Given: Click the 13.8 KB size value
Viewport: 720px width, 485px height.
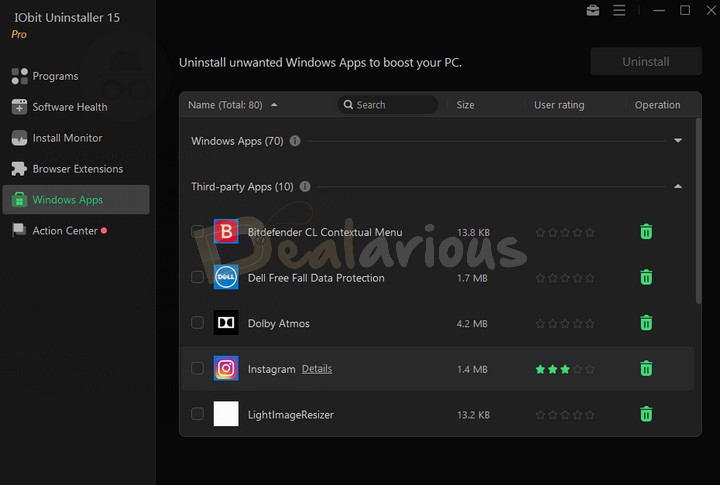Looking at the screenshot, I should (473, 232).
